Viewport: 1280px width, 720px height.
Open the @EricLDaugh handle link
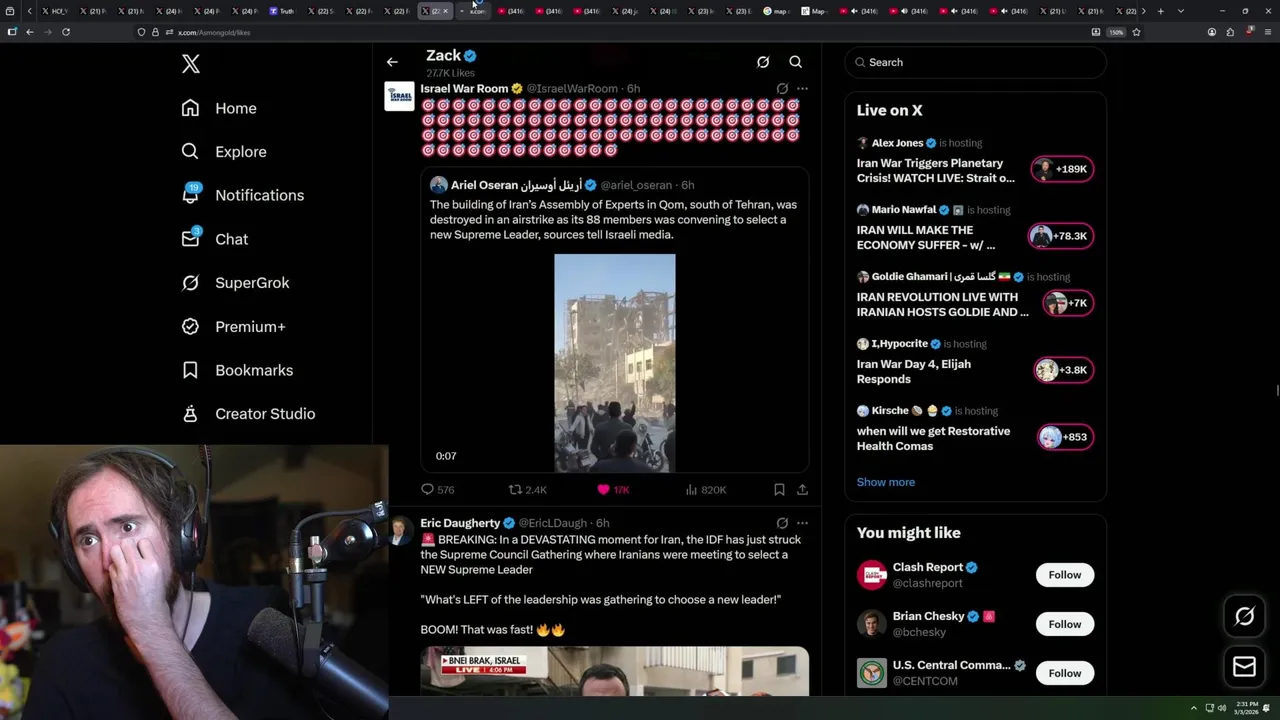553,523
